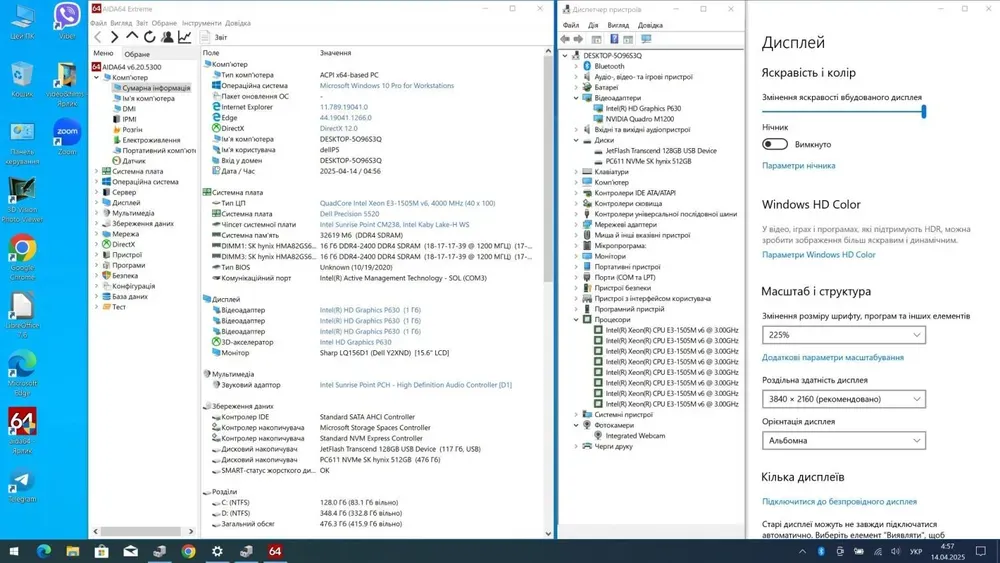Switch to the Обране tab in AIDA64
This screenshot has width=1000, height=563.
click(x=137, y=54)
